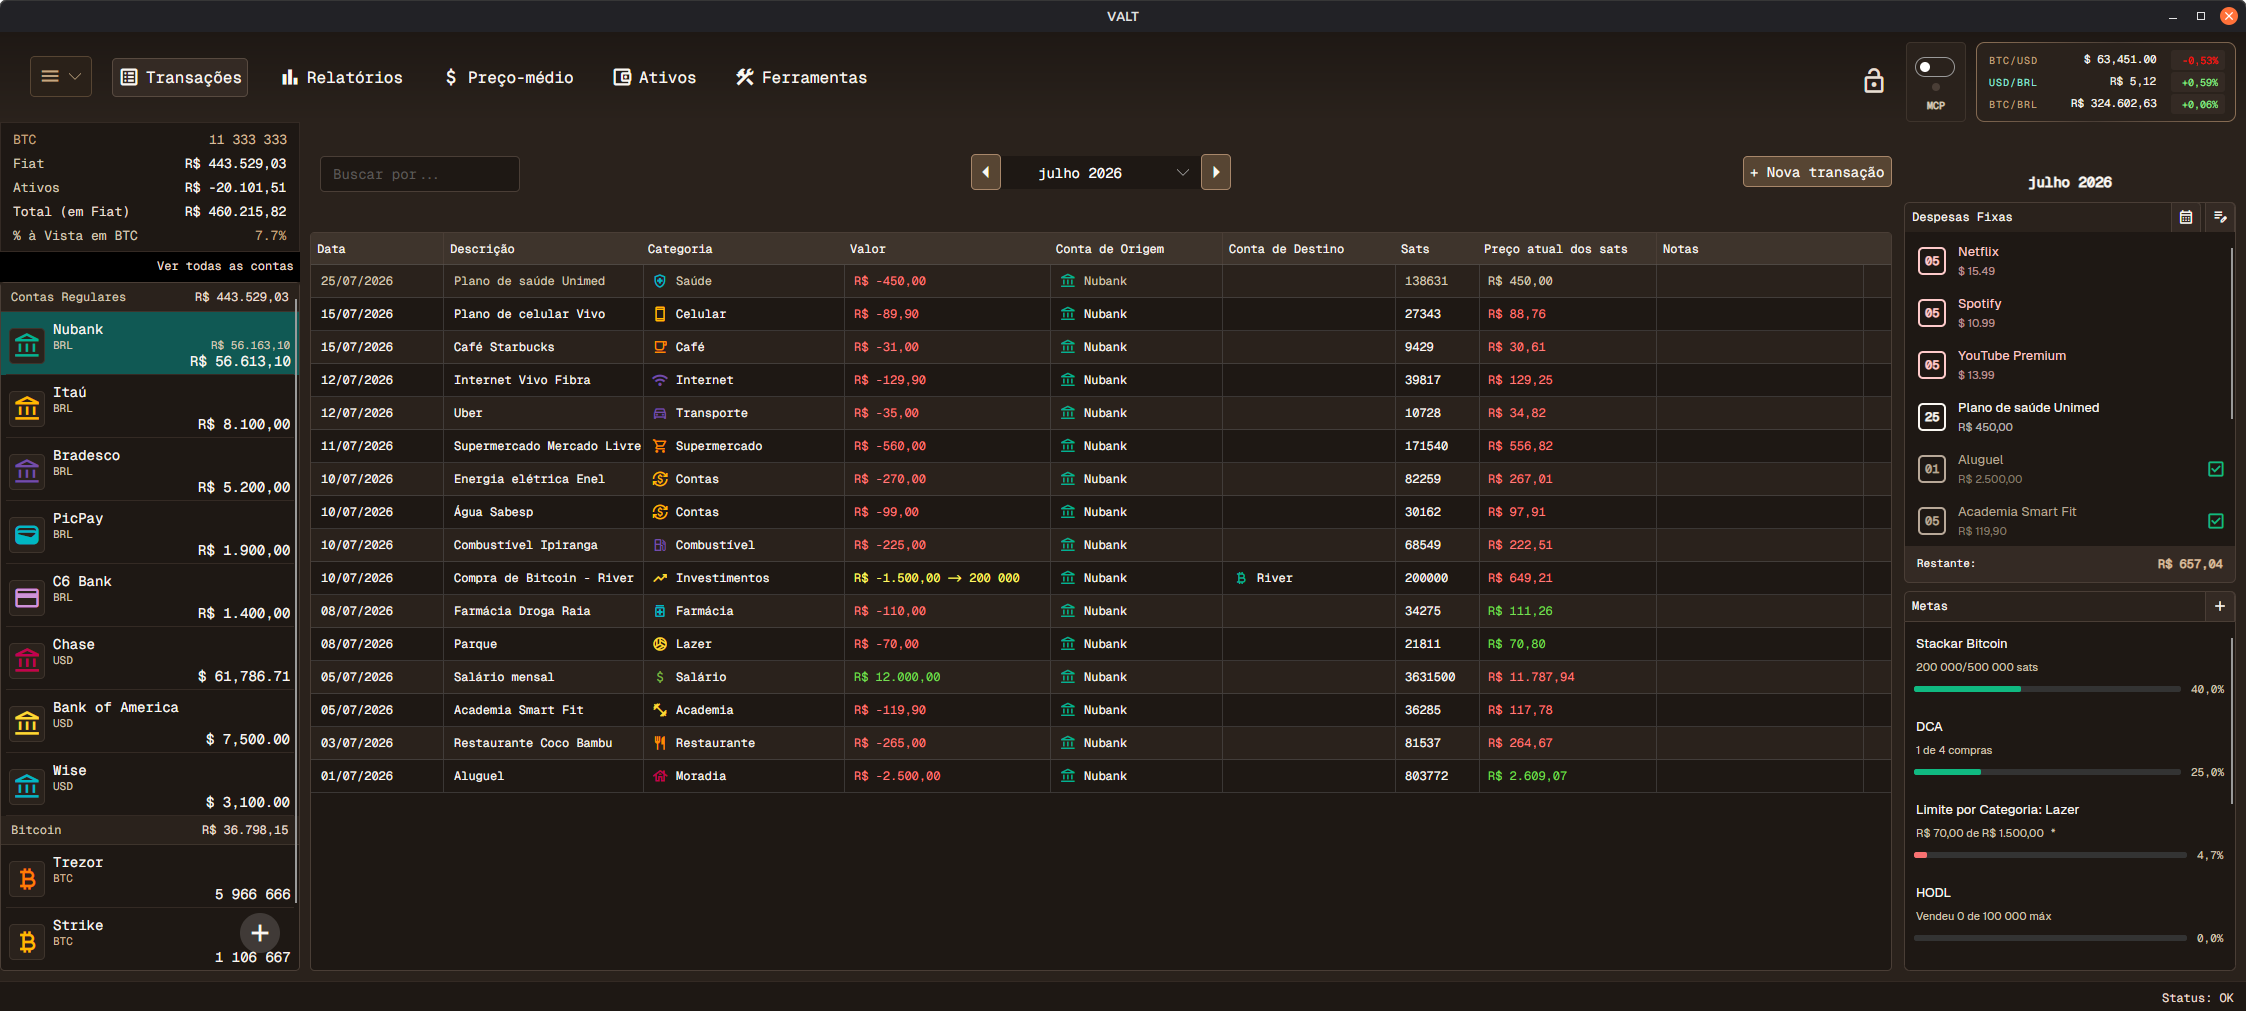
Task: Uncheck the Academia Smart Fit checkbox
Action: click(2216, 521)
